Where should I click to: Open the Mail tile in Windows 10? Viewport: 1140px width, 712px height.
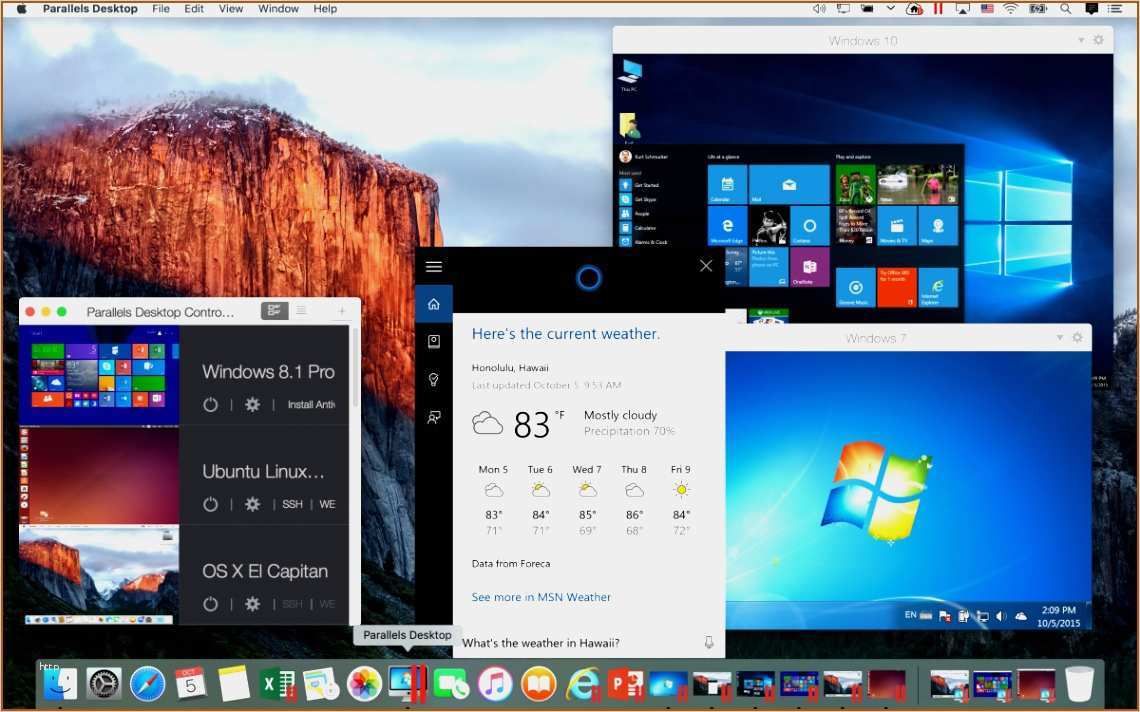click(x=789, y=185)
